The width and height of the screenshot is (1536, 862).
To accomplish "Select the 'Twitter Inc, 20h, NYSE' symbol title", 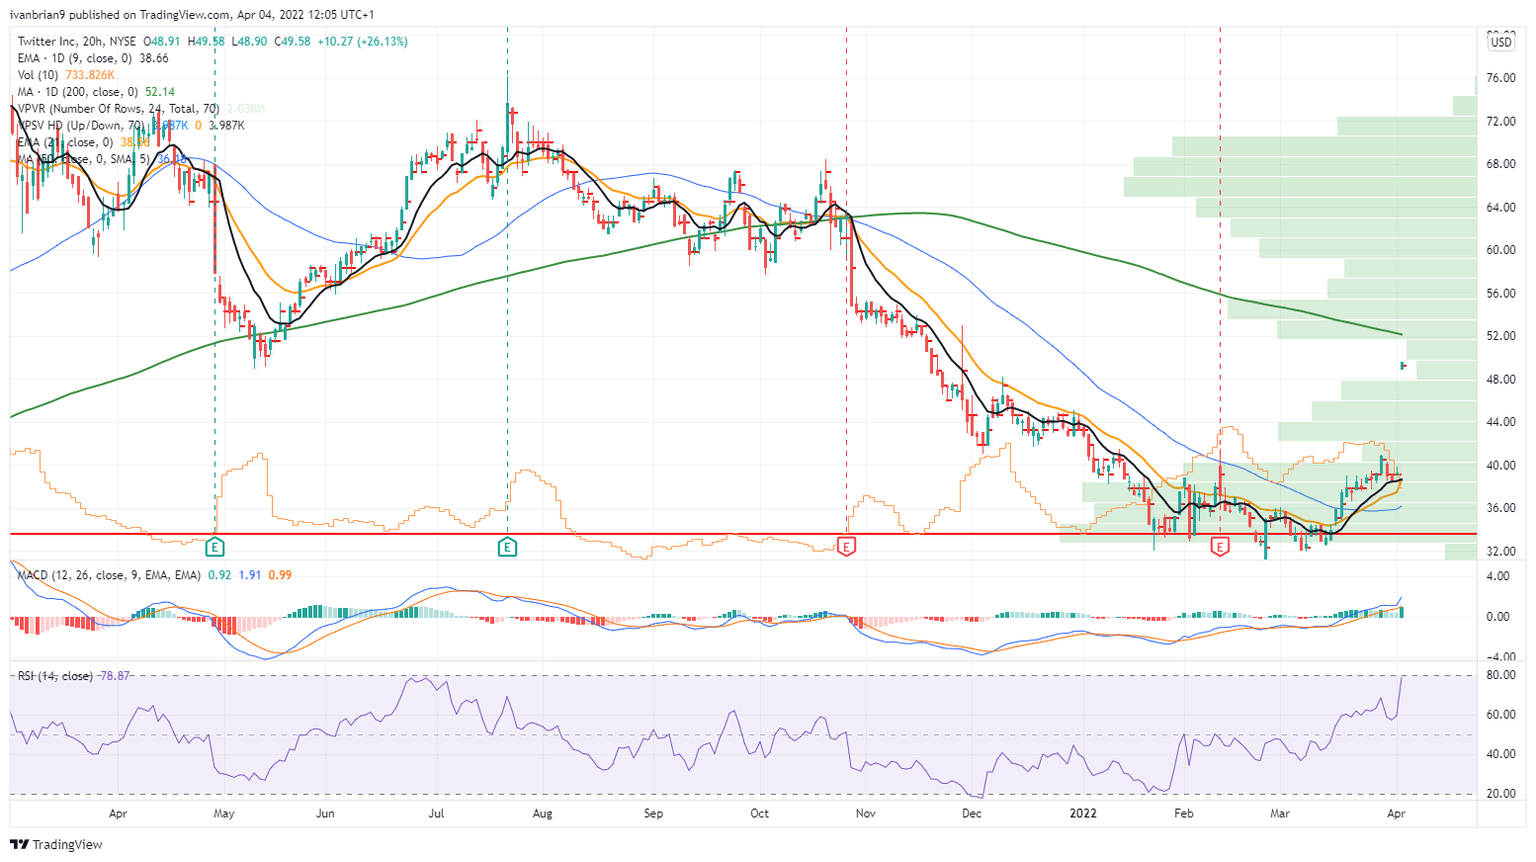I will click(x=77, y=41).
